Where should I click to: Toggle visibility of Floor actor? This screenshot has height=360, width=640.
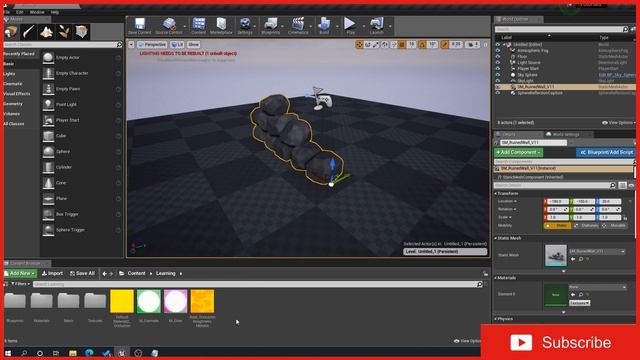[x=498, y=57]
